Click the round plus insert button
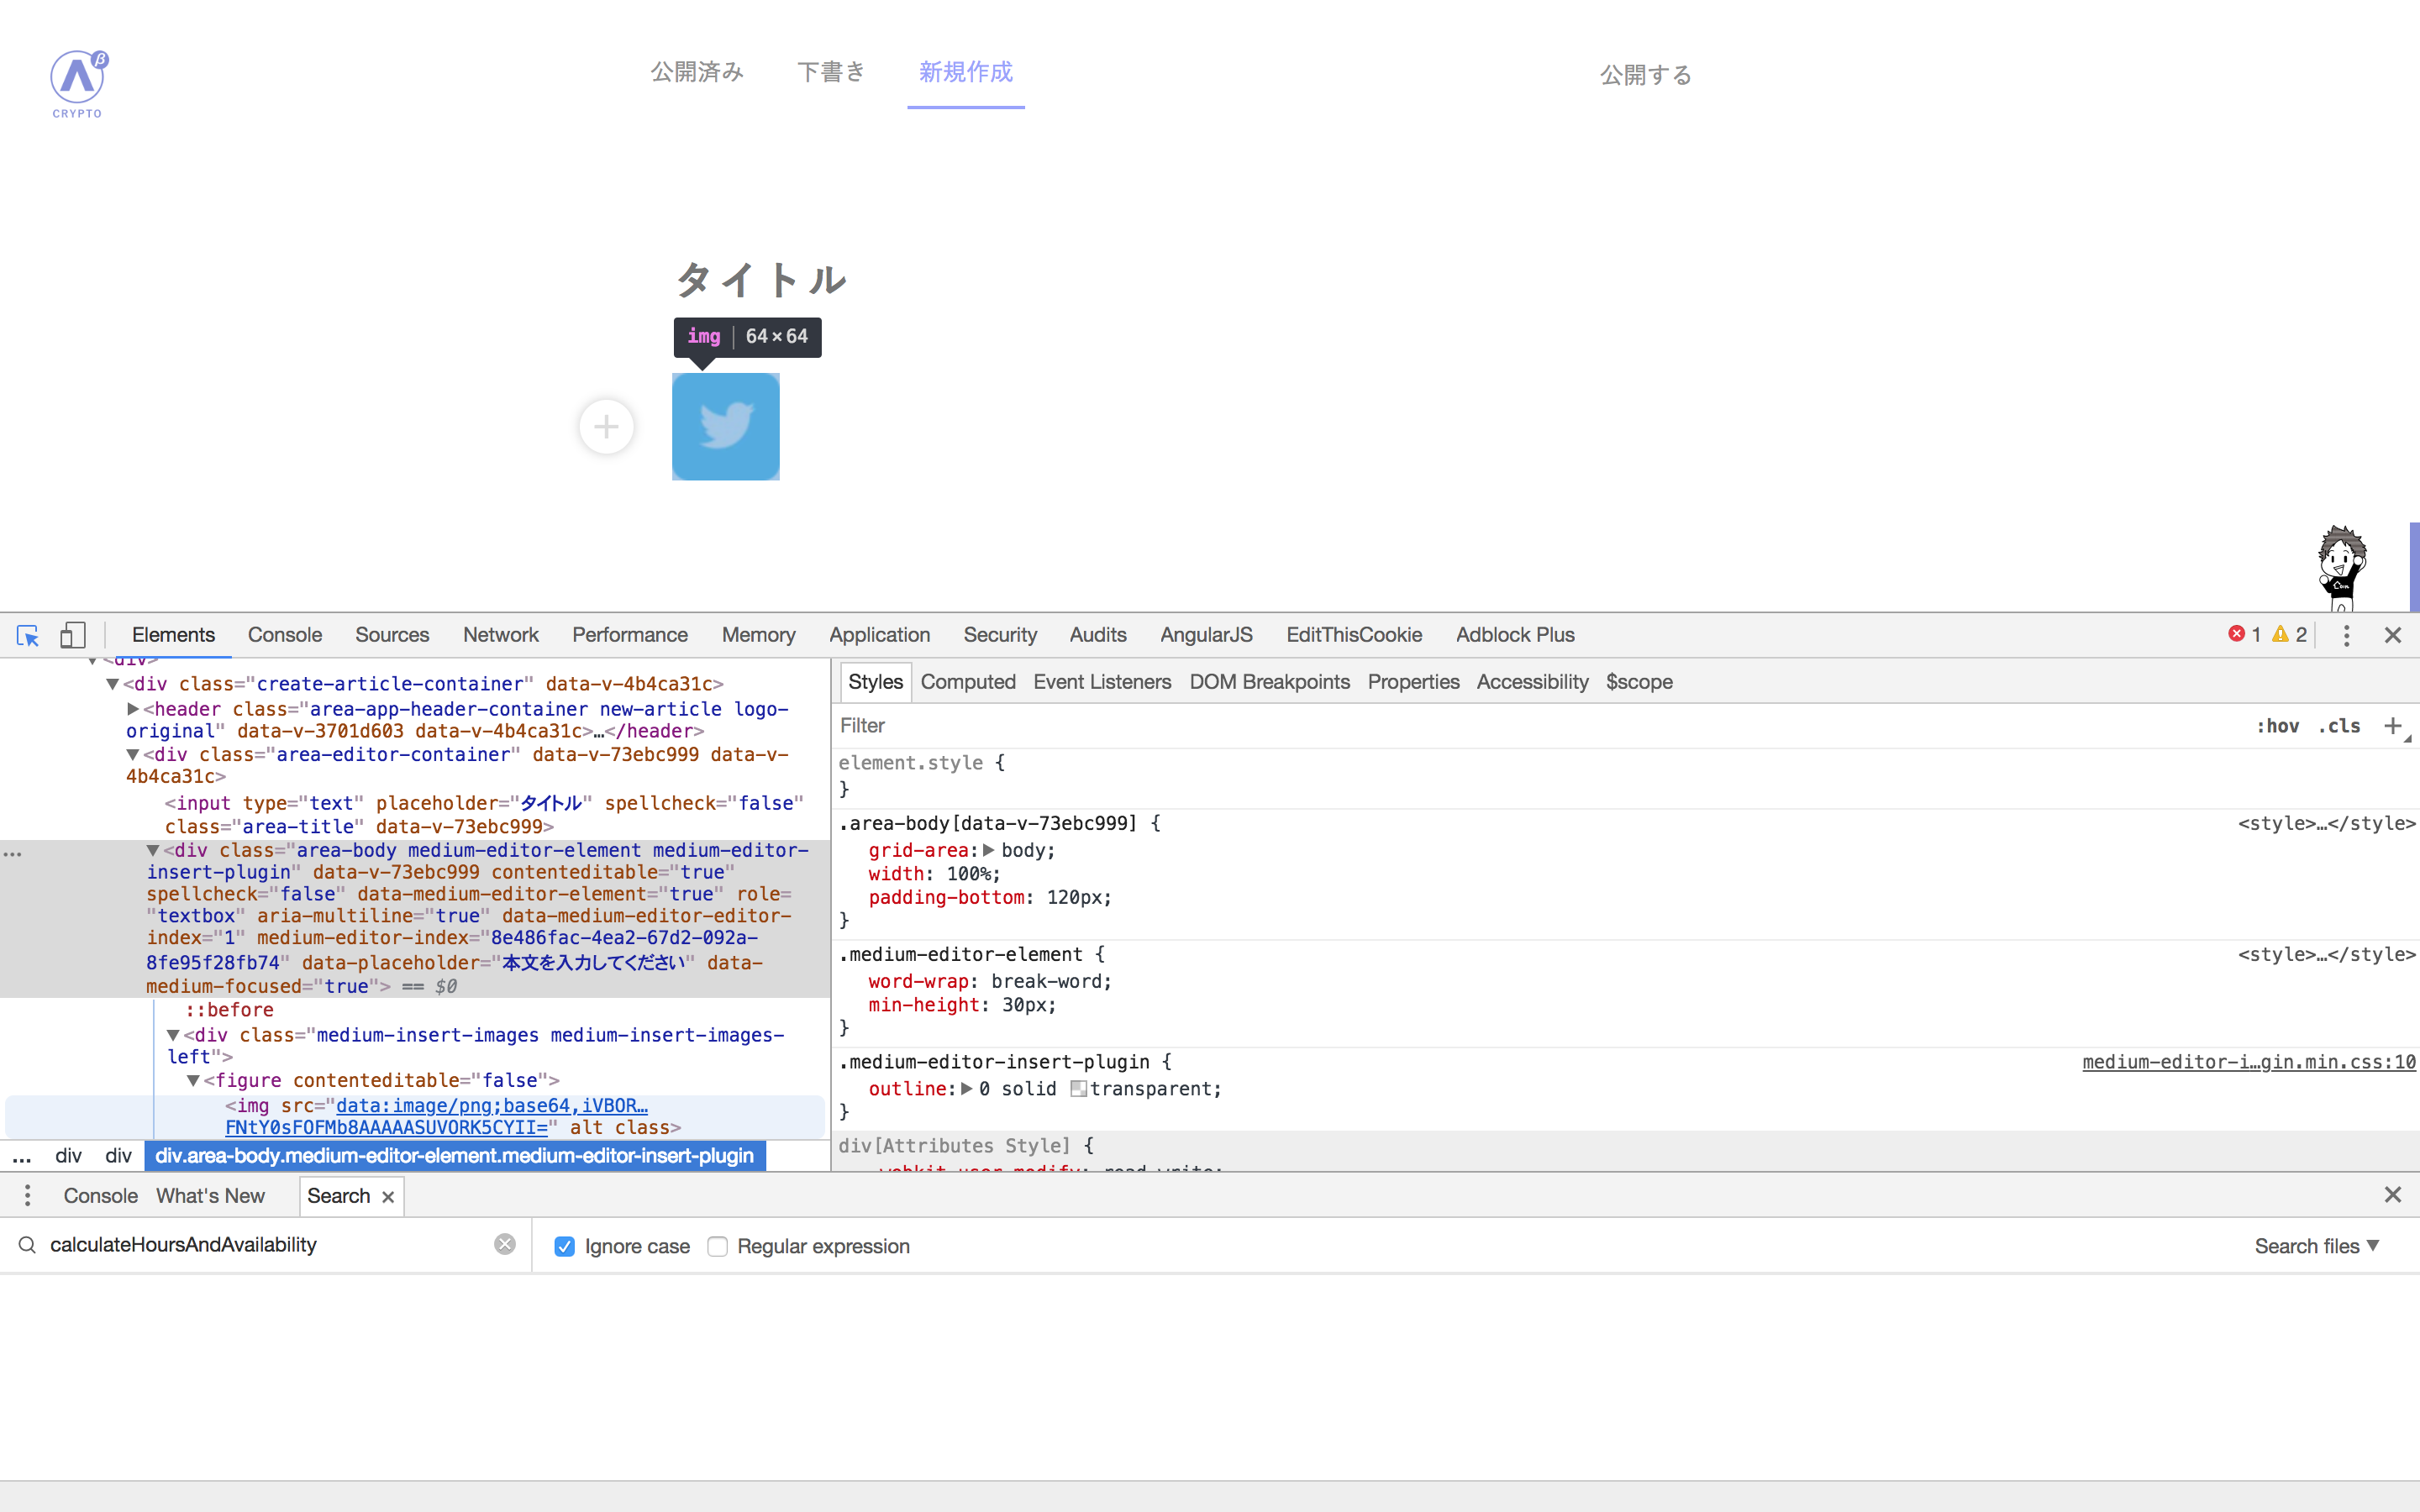The image size is (2420, 1512). [606, 427]
